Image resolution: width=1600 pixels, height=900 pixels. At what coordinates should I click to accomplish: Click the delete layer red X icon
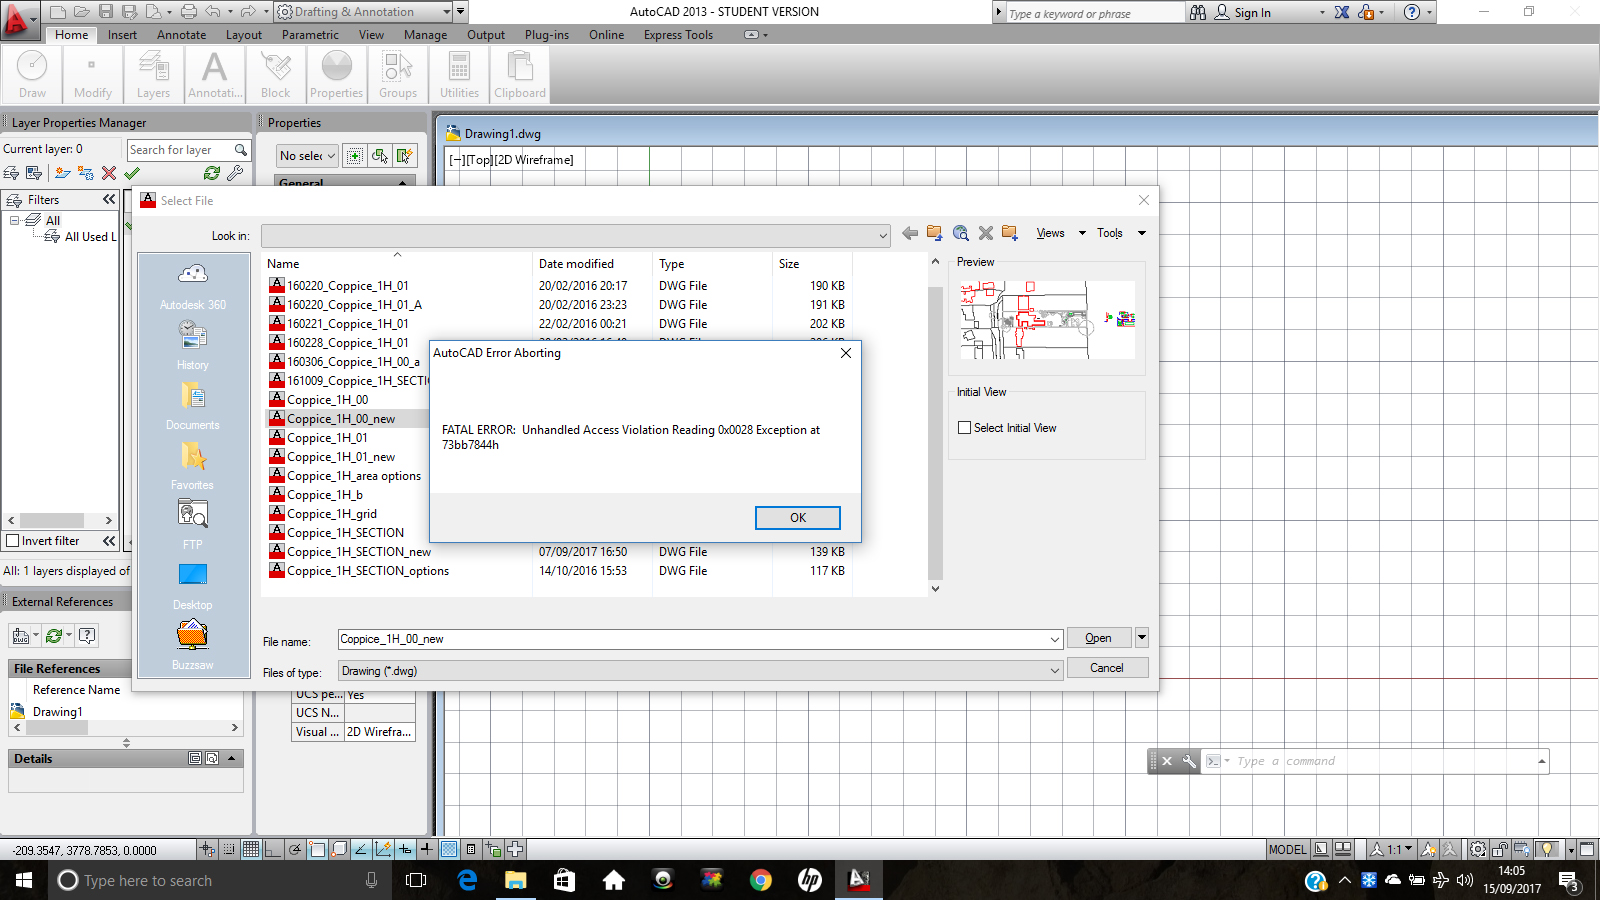[109, 173]
